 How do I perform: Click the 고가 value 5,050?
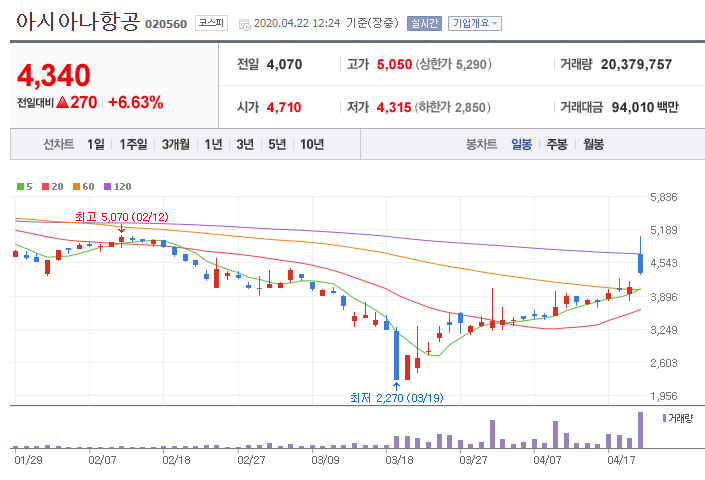(x=394, y=64)
